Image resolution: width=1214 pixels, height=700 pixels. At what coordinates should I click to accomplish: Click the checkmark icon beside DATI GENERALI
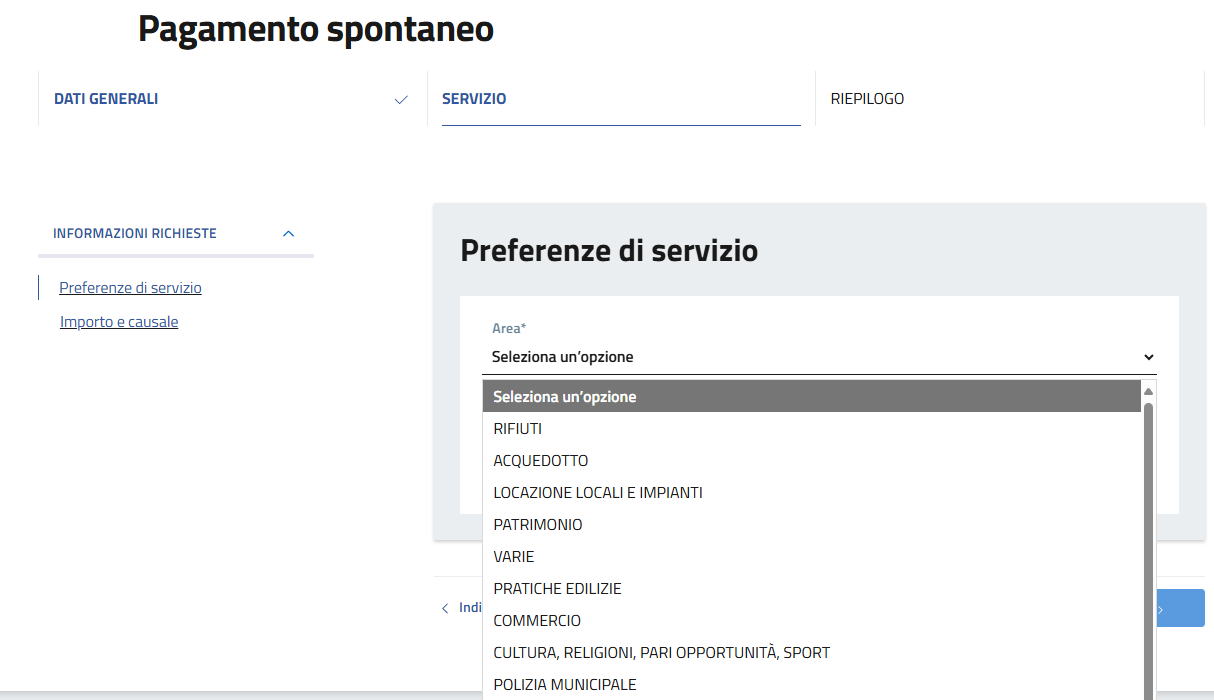[x=401, y=100]
